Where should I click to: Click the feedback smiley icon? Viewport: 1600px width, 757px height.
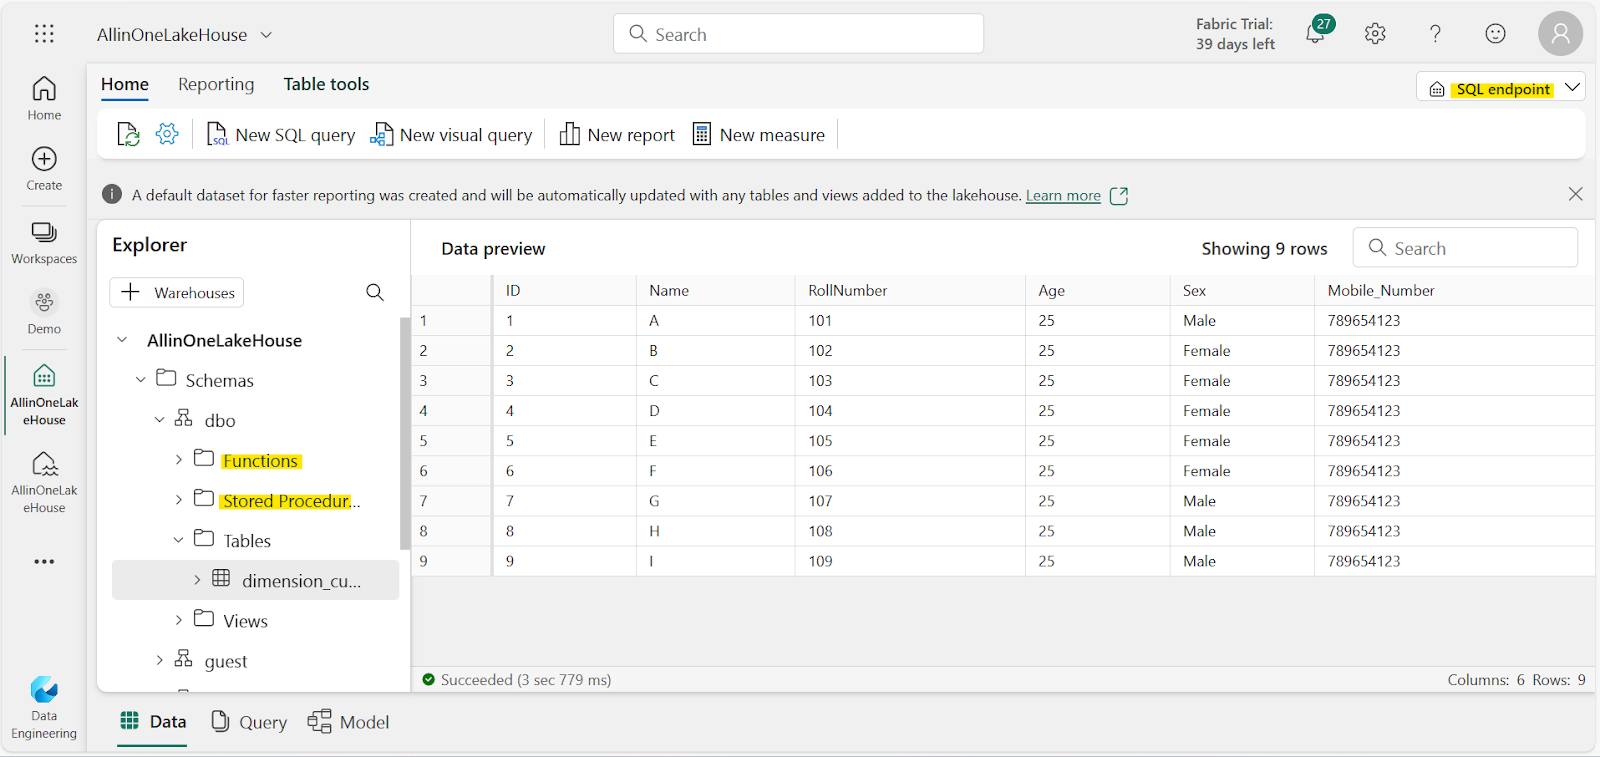(x=1495, y=34)
